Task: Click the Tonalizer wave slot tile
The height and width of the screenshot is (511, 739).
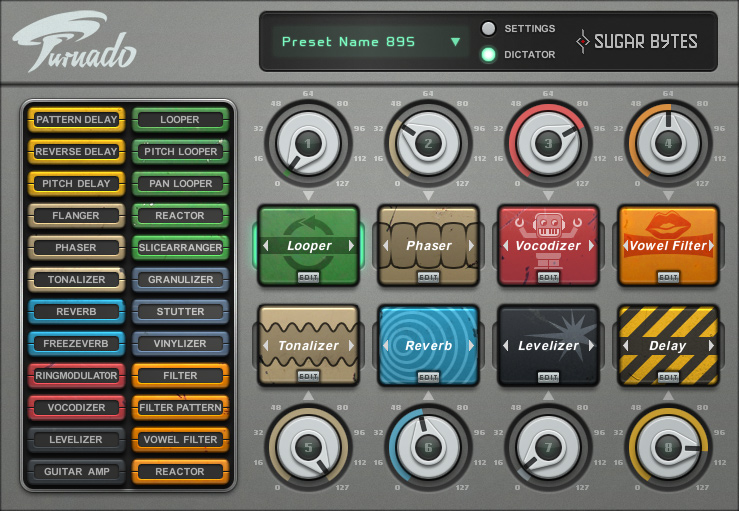Action: [x=309, y=345]
